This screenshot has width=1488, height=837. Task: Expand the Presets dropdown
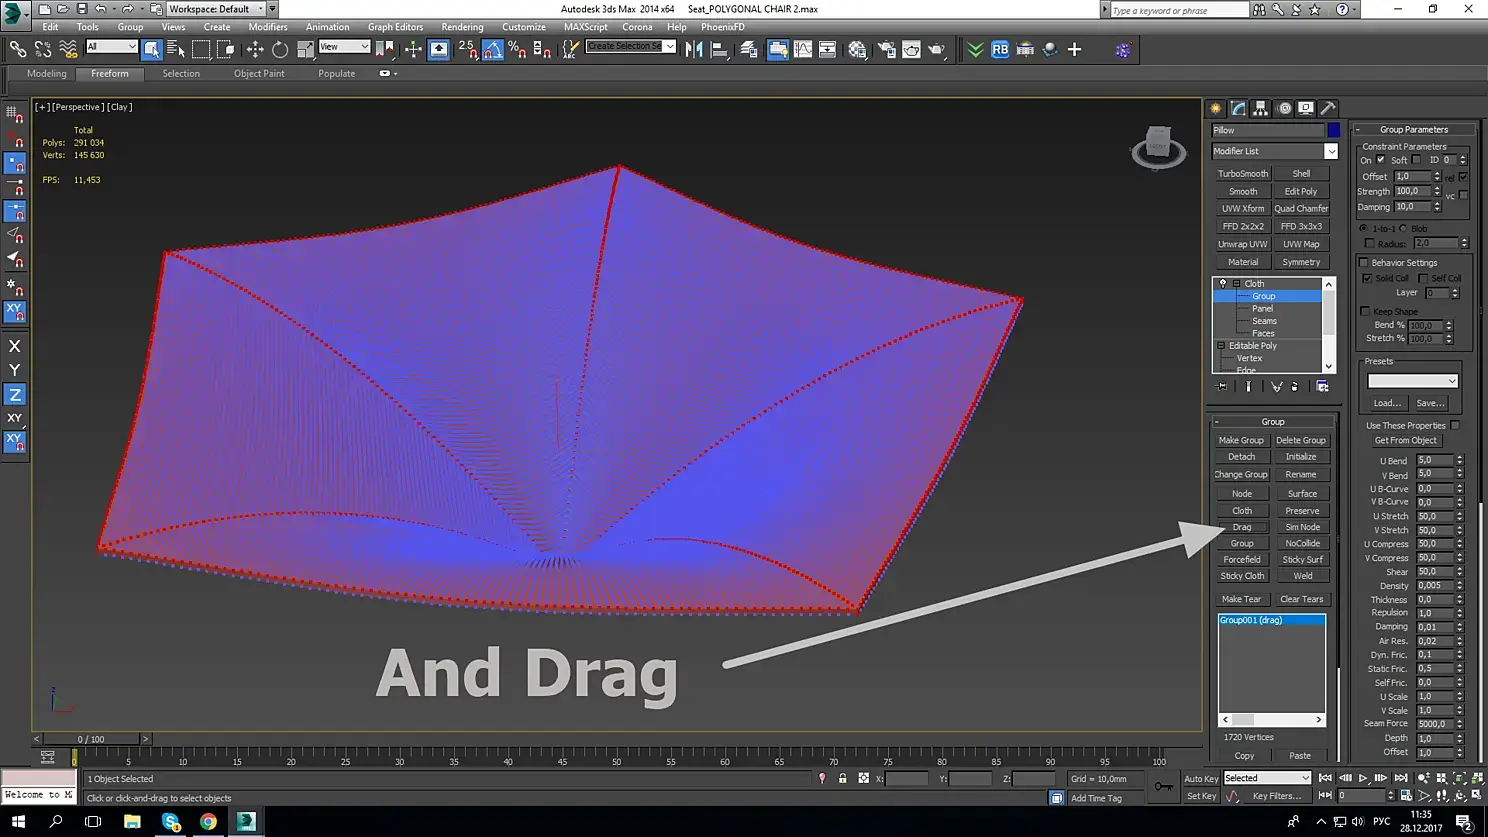tap(1412, 381)
